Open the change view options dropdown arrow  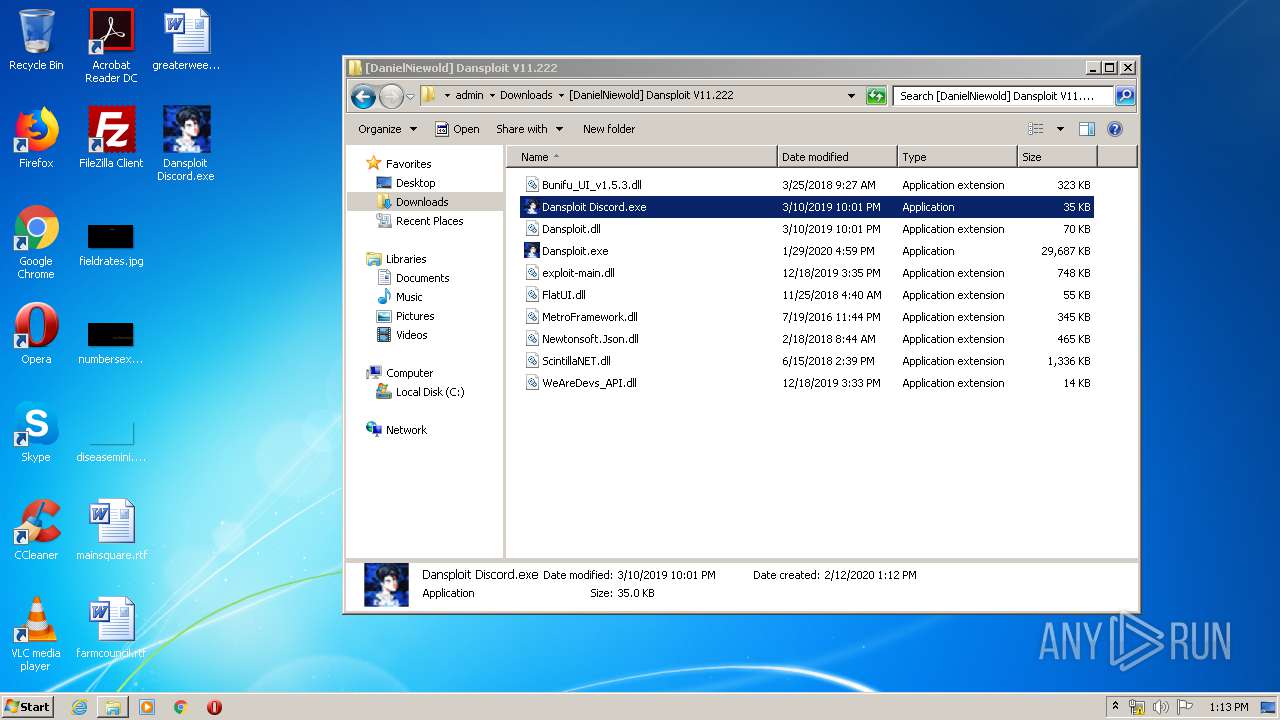(1060, 129)
